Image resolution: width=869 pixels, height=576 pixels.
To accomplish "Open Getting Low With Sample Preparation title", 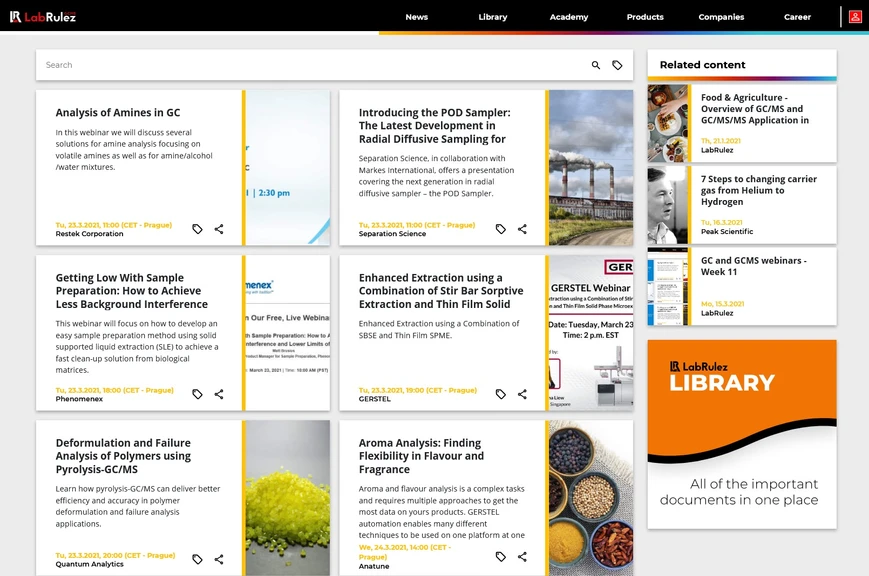I will tap(131, 291).
